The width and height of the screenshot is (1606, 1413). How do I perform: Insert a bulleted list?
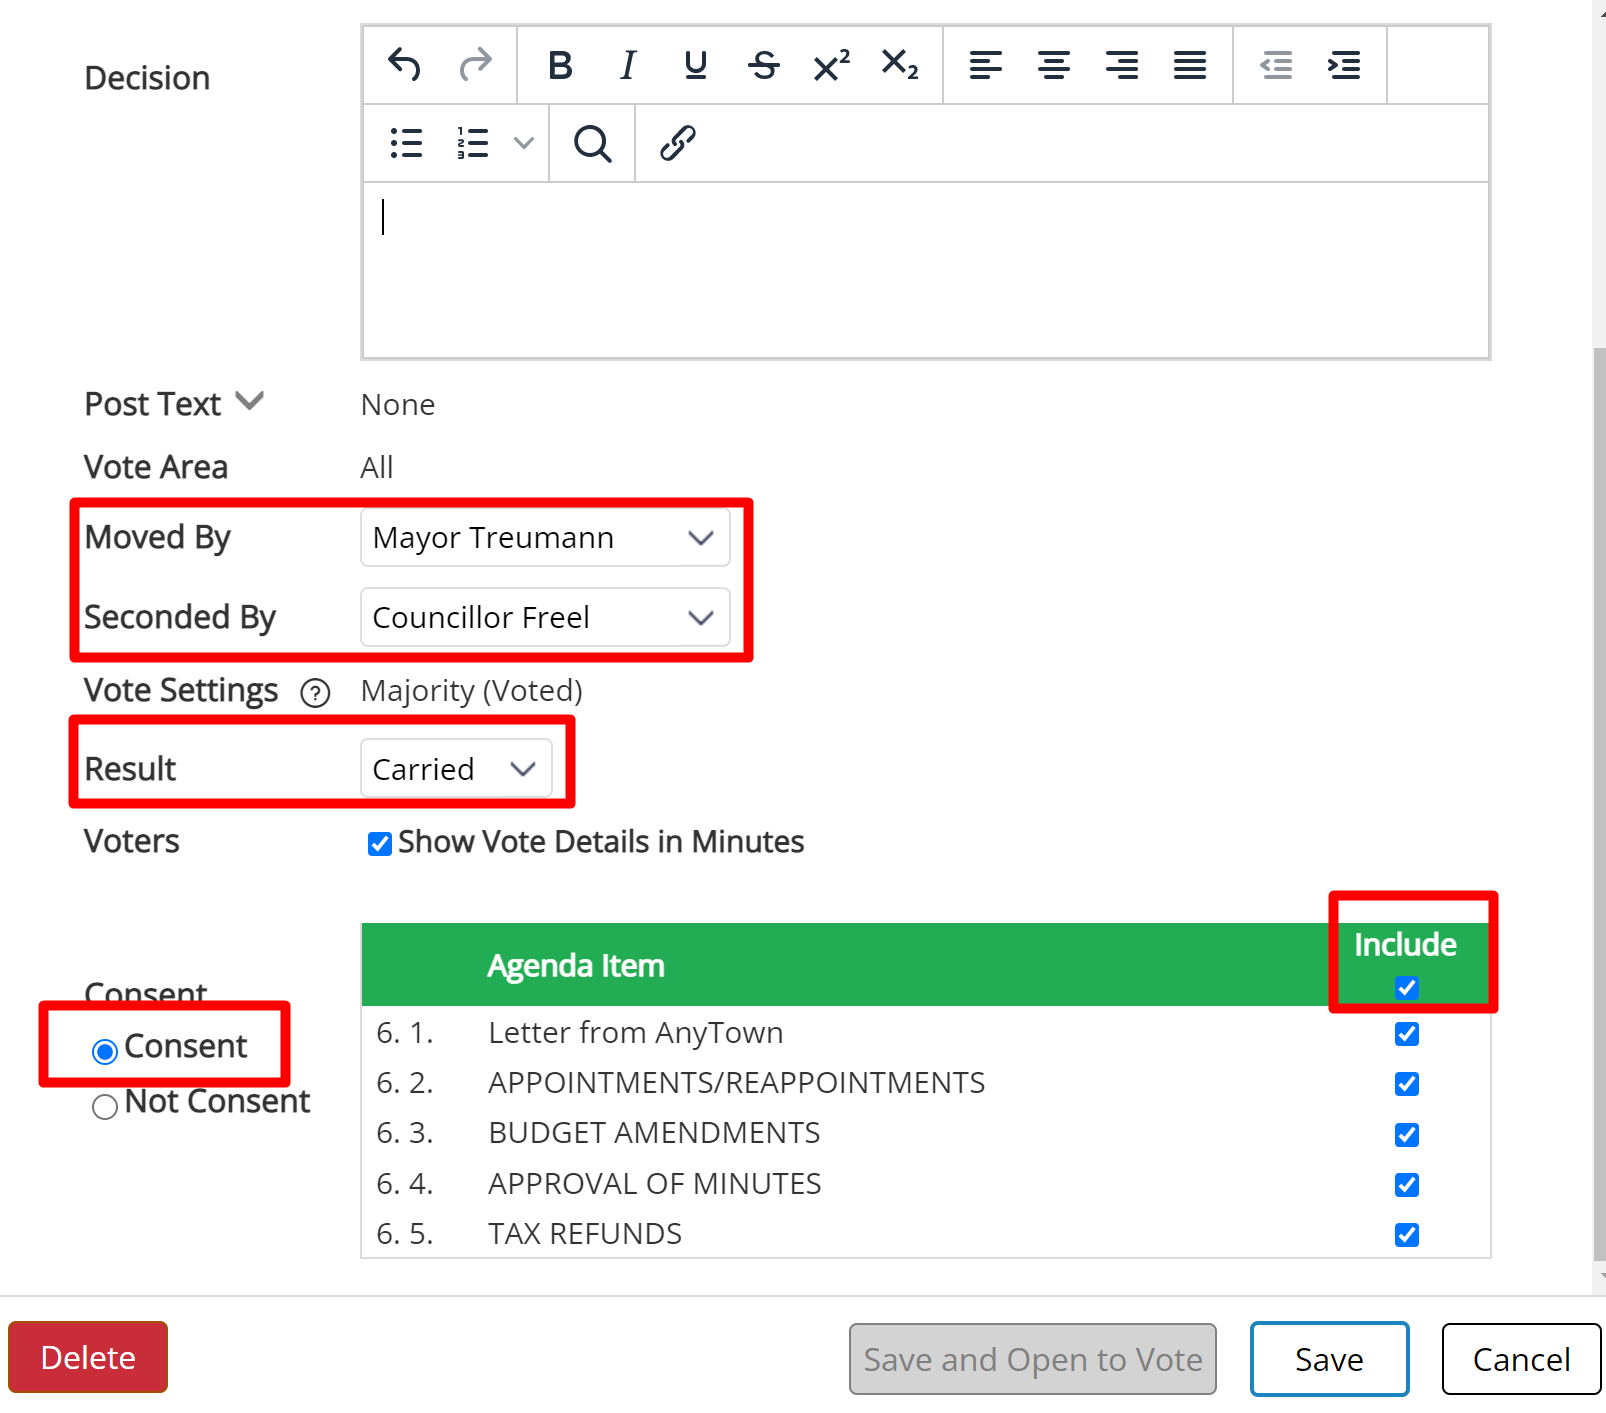(406, 143)
